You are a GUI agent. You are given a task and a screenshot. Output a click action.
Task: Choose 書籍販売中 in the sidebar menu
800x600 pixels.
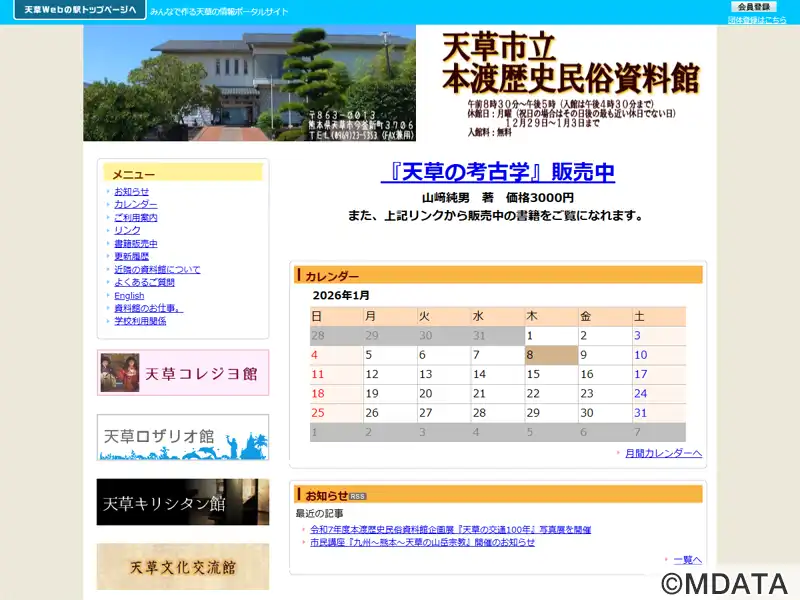135,244
